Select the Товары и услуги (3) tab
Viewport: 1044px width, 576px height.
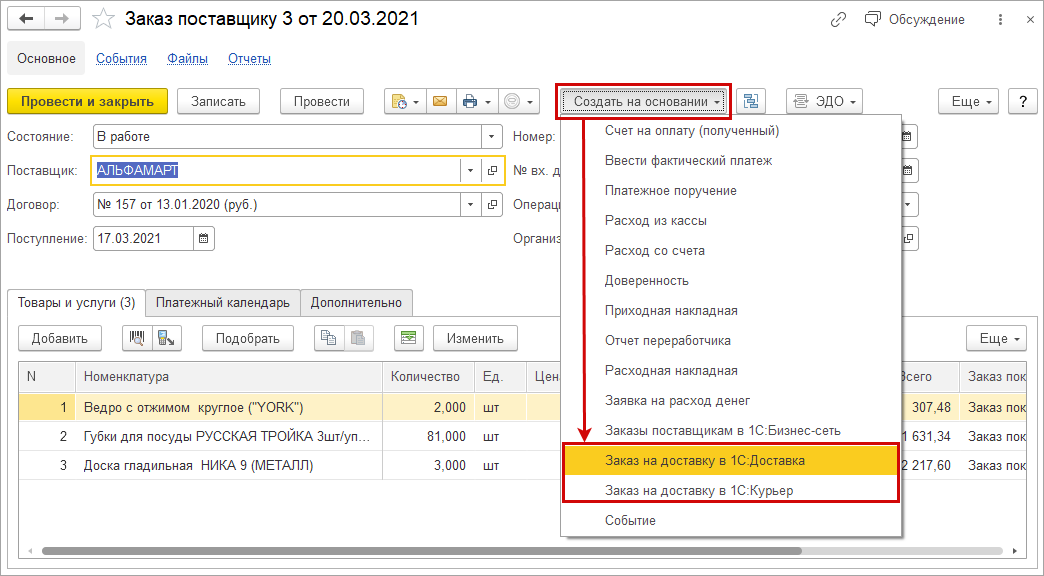click(x=77, y=303)
